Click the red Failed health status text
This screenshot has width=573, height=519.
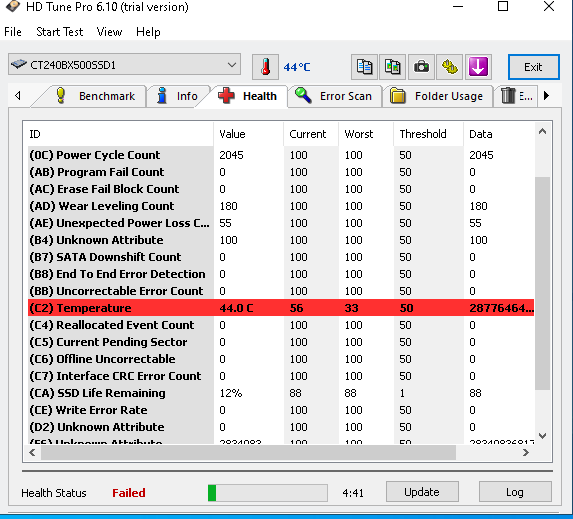pyautogui.click(x=129, y=493)
